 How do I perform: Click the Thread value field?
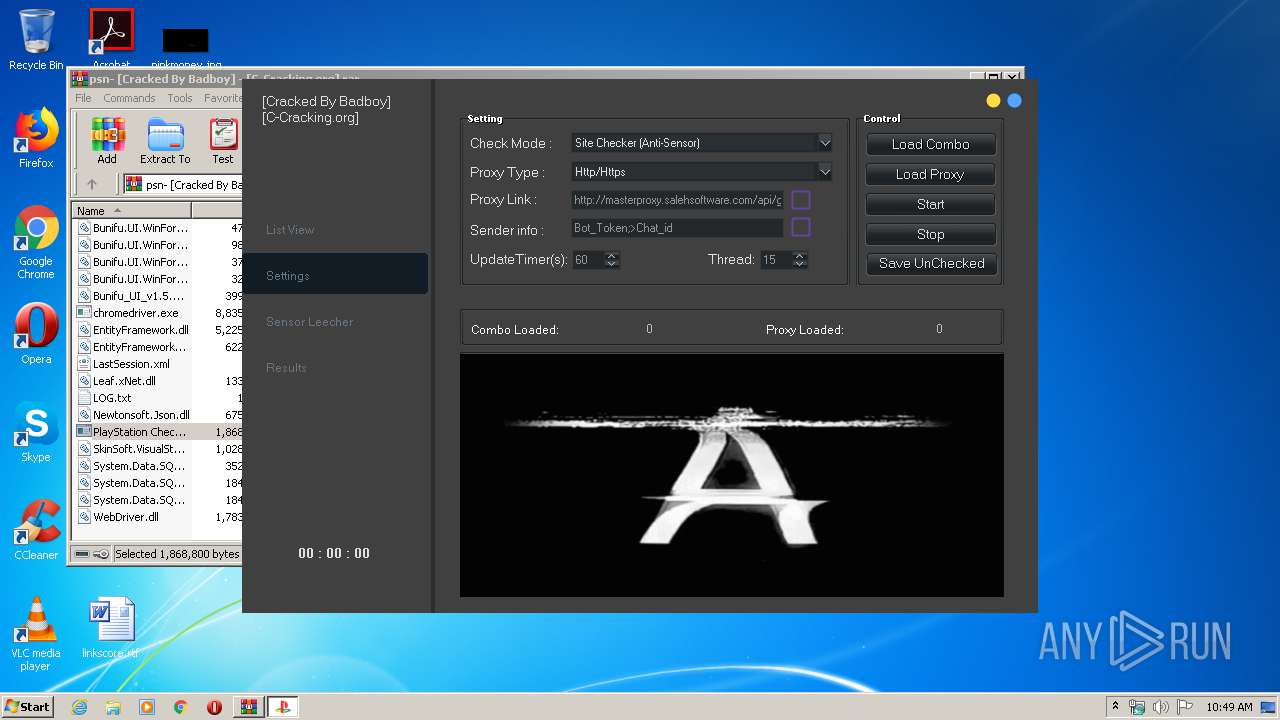775,260
